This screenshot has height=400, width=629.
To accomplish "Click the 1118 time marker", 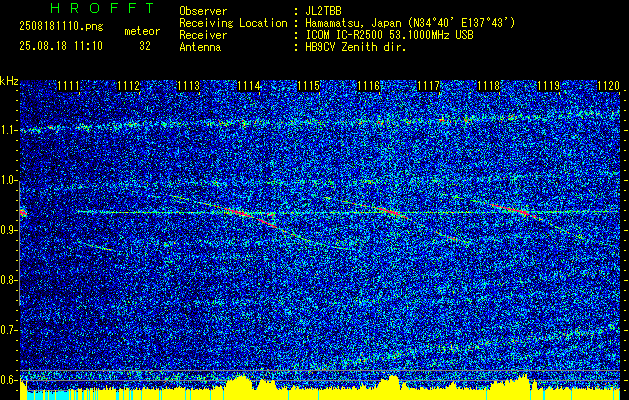I will (489, 85).
